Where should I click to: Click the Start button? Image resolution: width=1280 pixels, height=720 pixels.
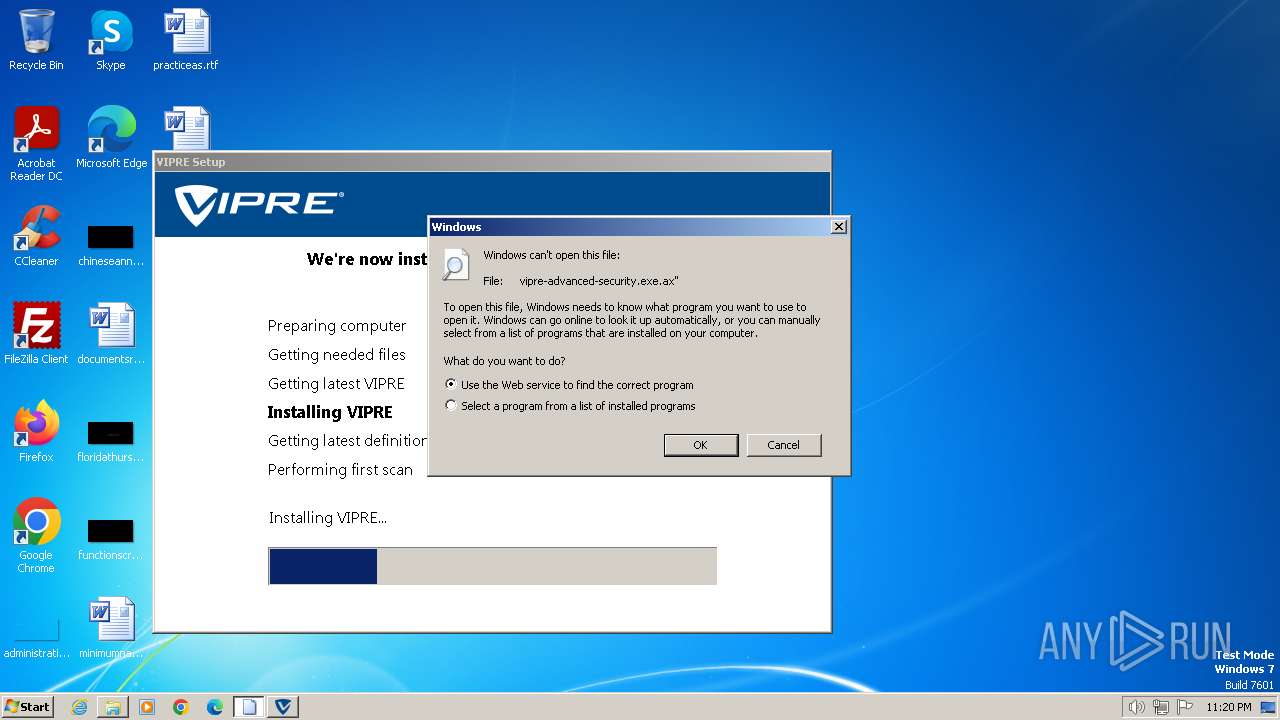[27, 707]
